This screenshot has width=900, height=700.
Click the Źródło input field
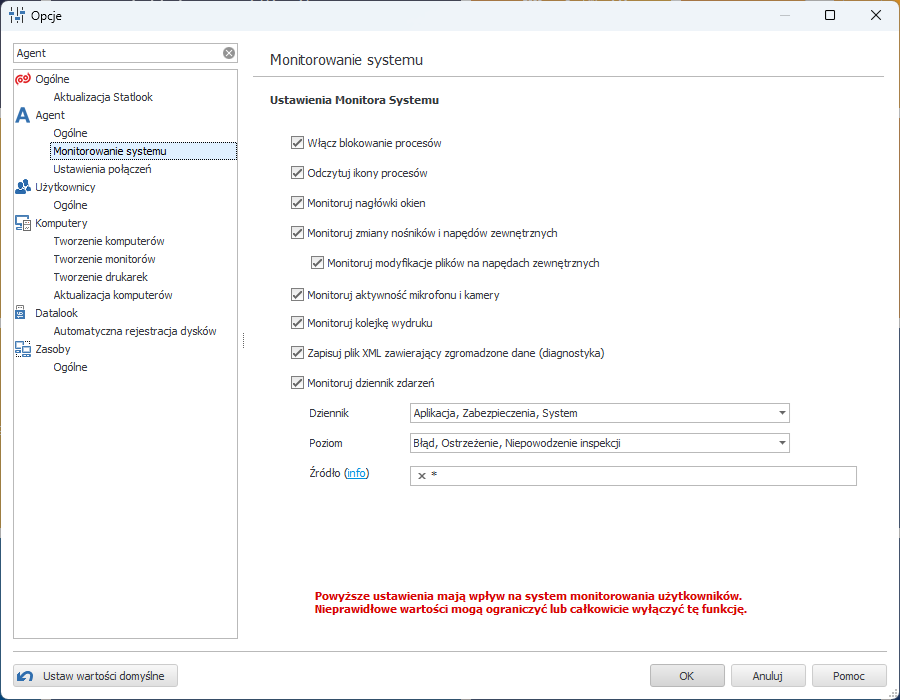640,476
